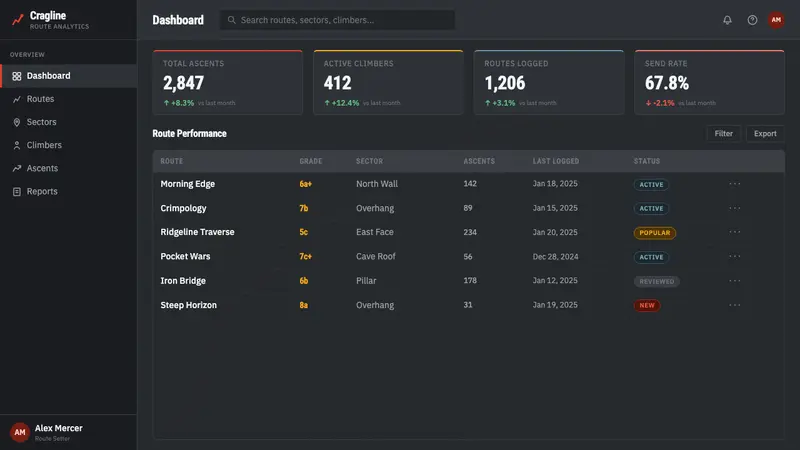
Task: Click the AM avatar beside Alex Mercer
Action: 20,432
